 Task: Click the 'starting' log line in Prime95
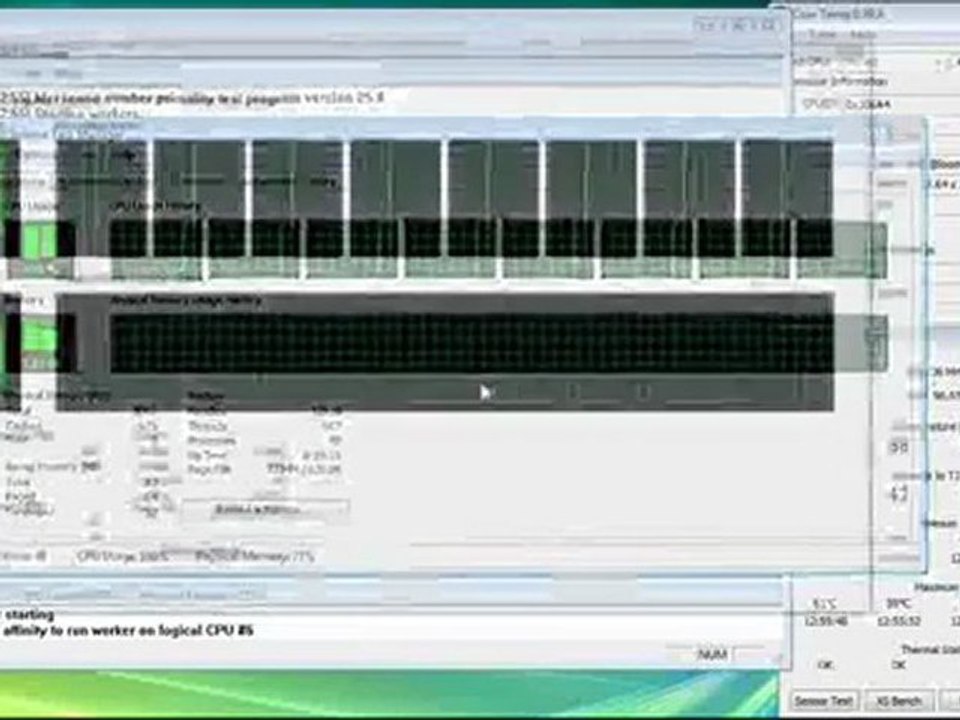[x=29, y=615]
